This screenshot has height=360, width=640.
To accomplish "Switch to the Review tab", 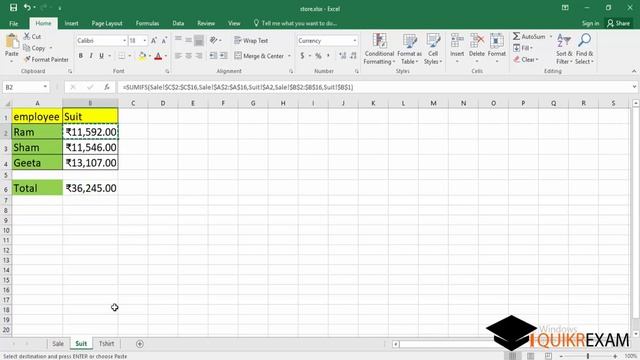I will [206, 23].
